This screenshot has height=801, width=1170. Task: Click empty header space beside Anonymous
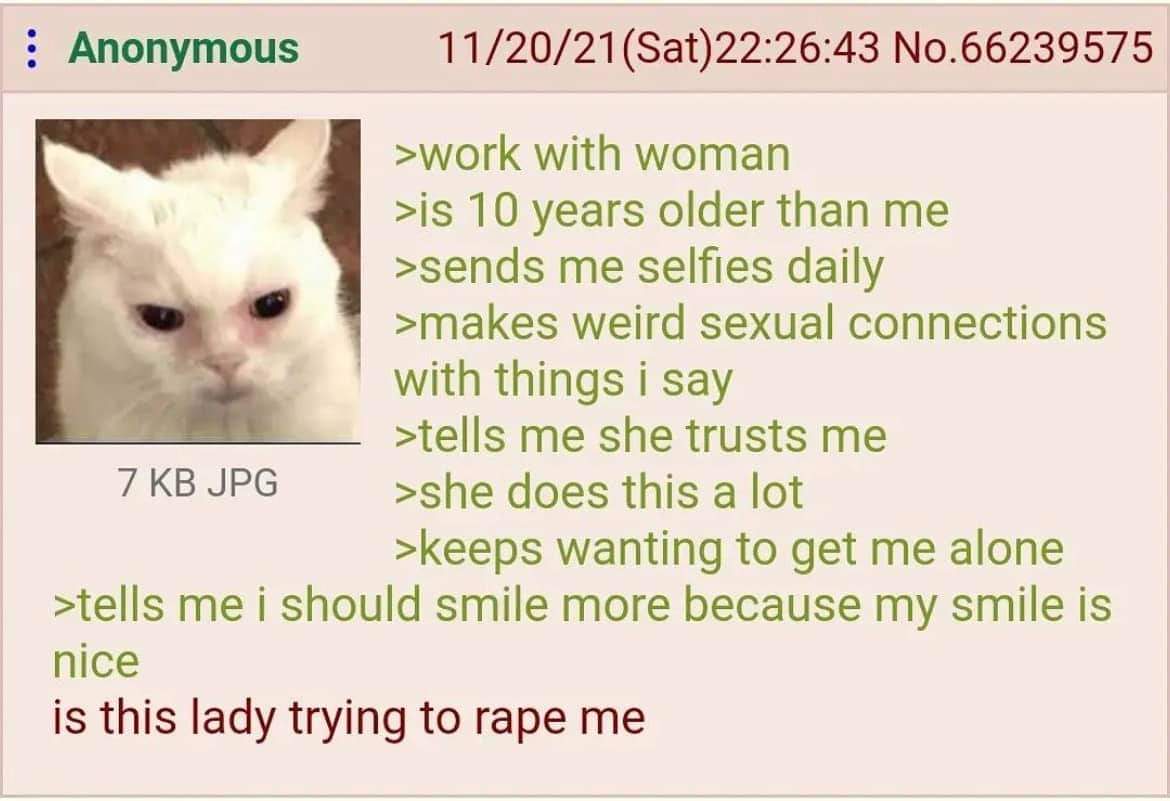pos(367,49)
